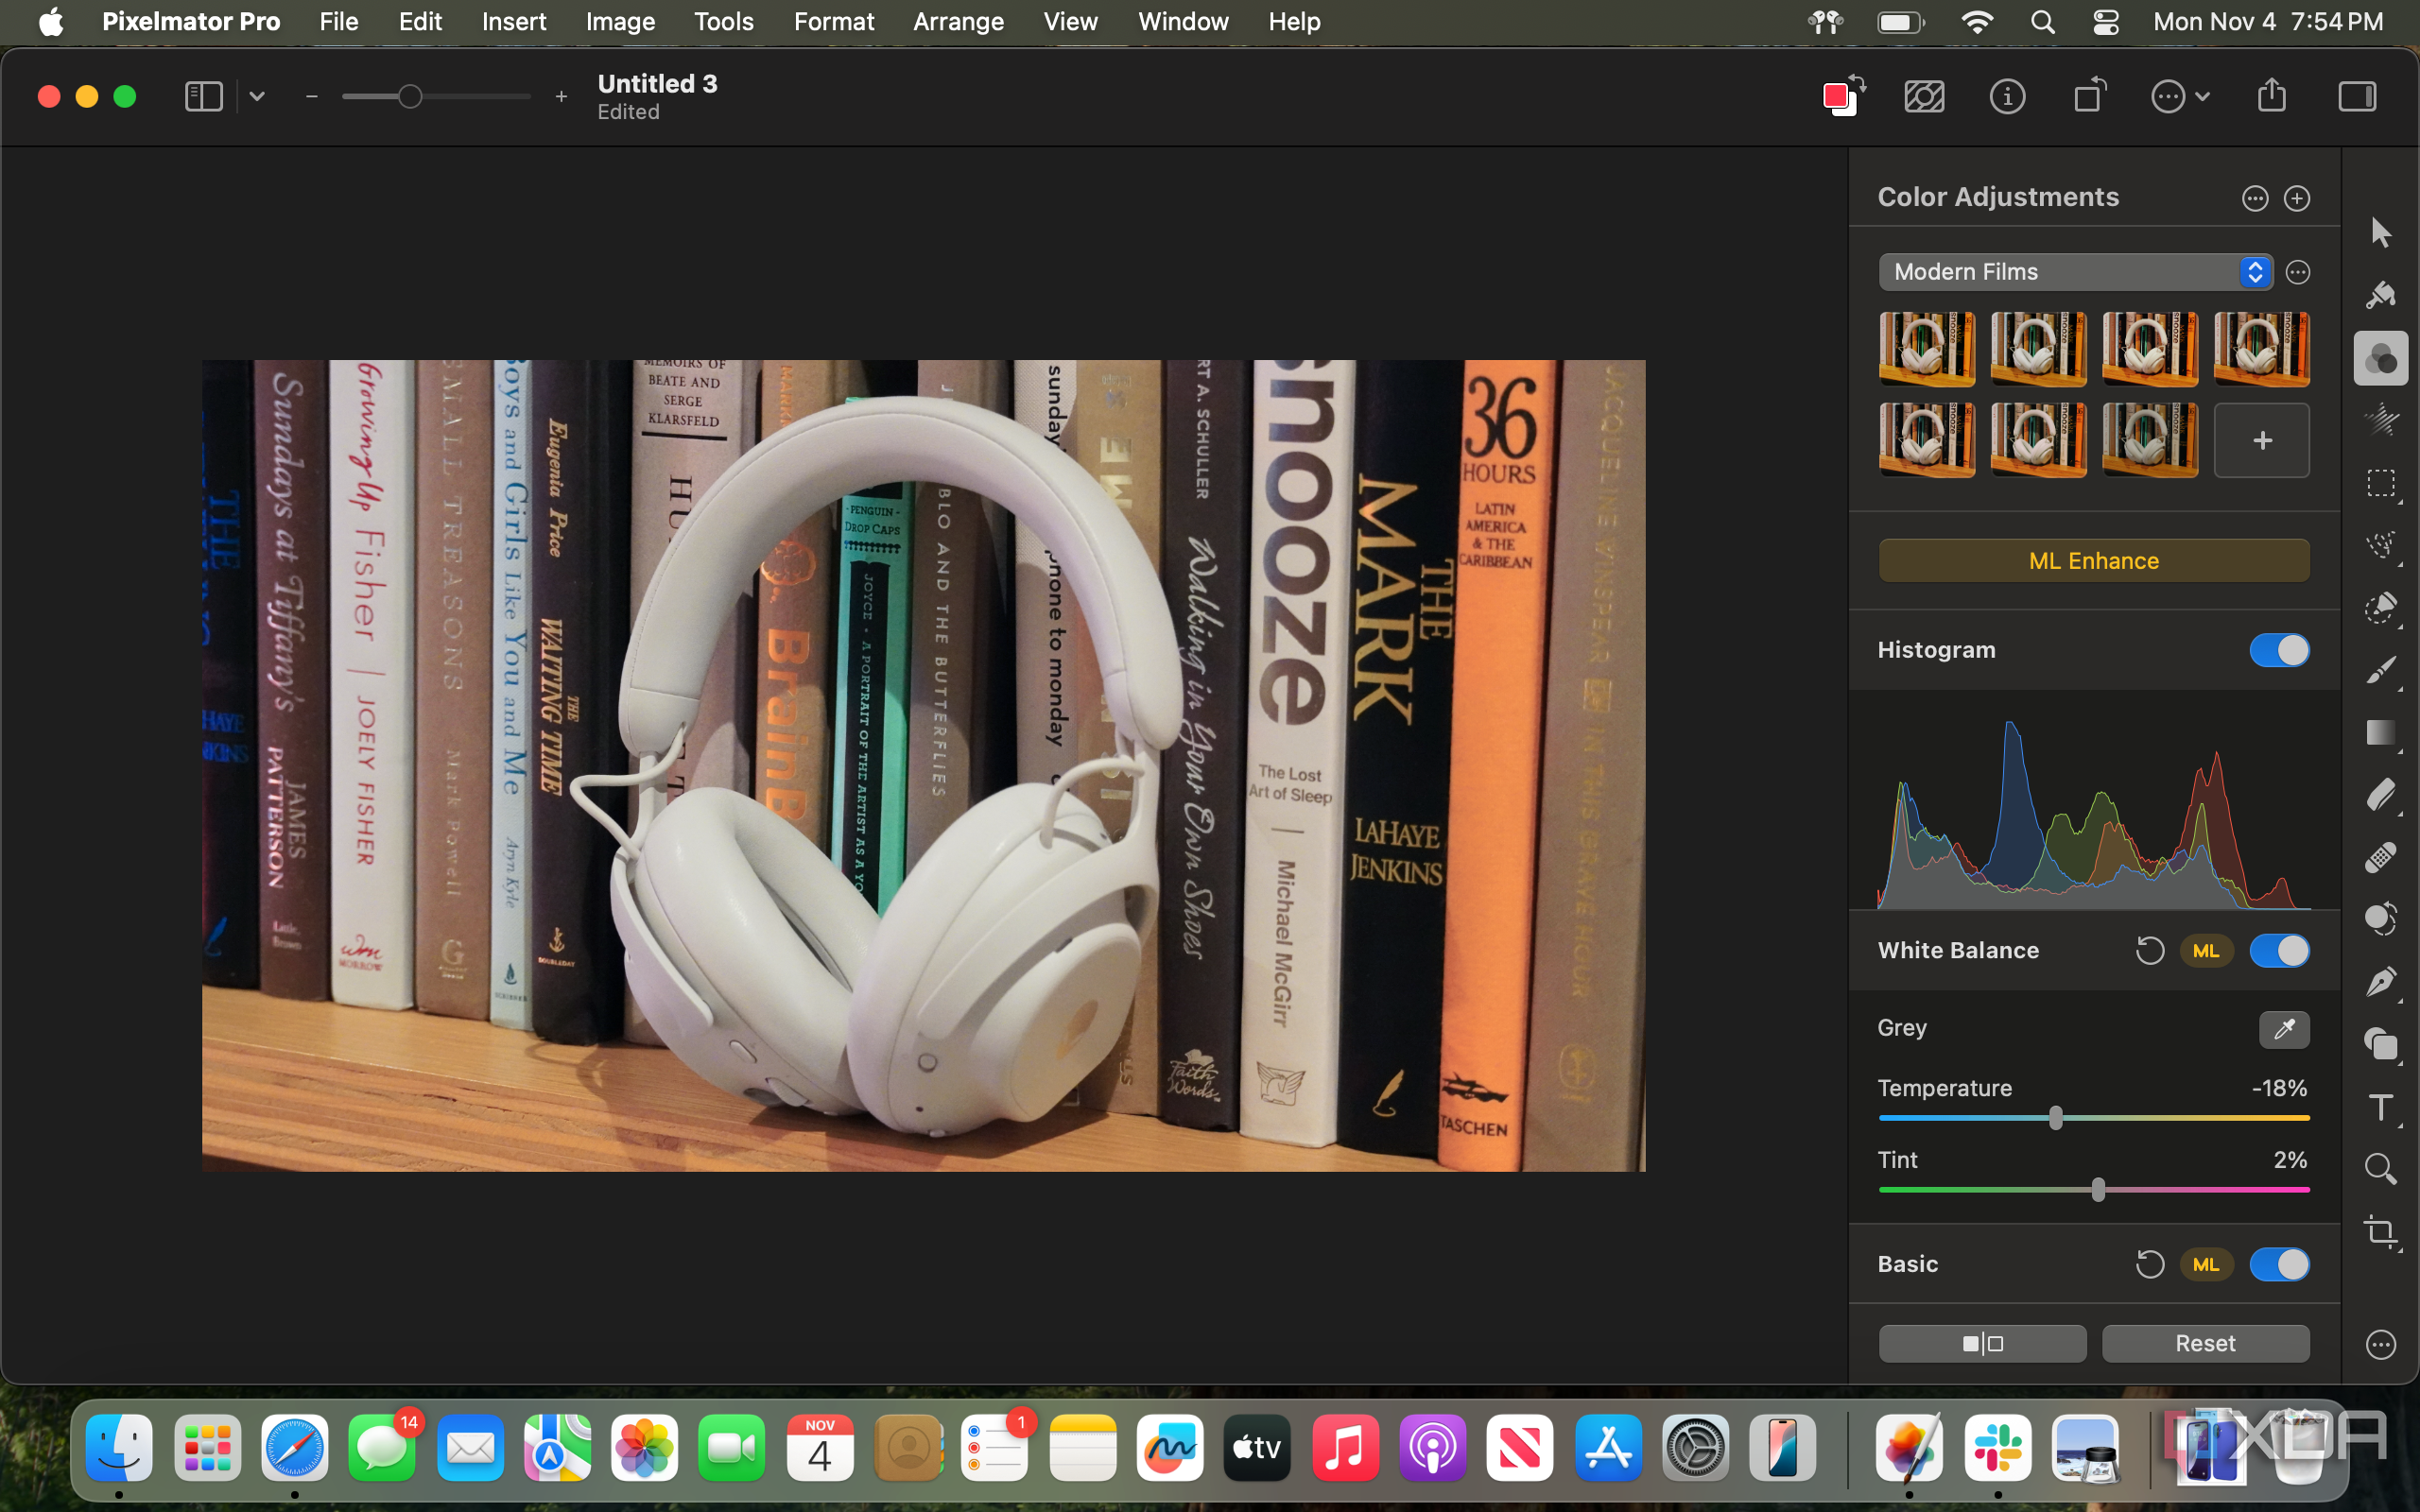
Task: Select the Repair tool
Action: coord(2381,857)
